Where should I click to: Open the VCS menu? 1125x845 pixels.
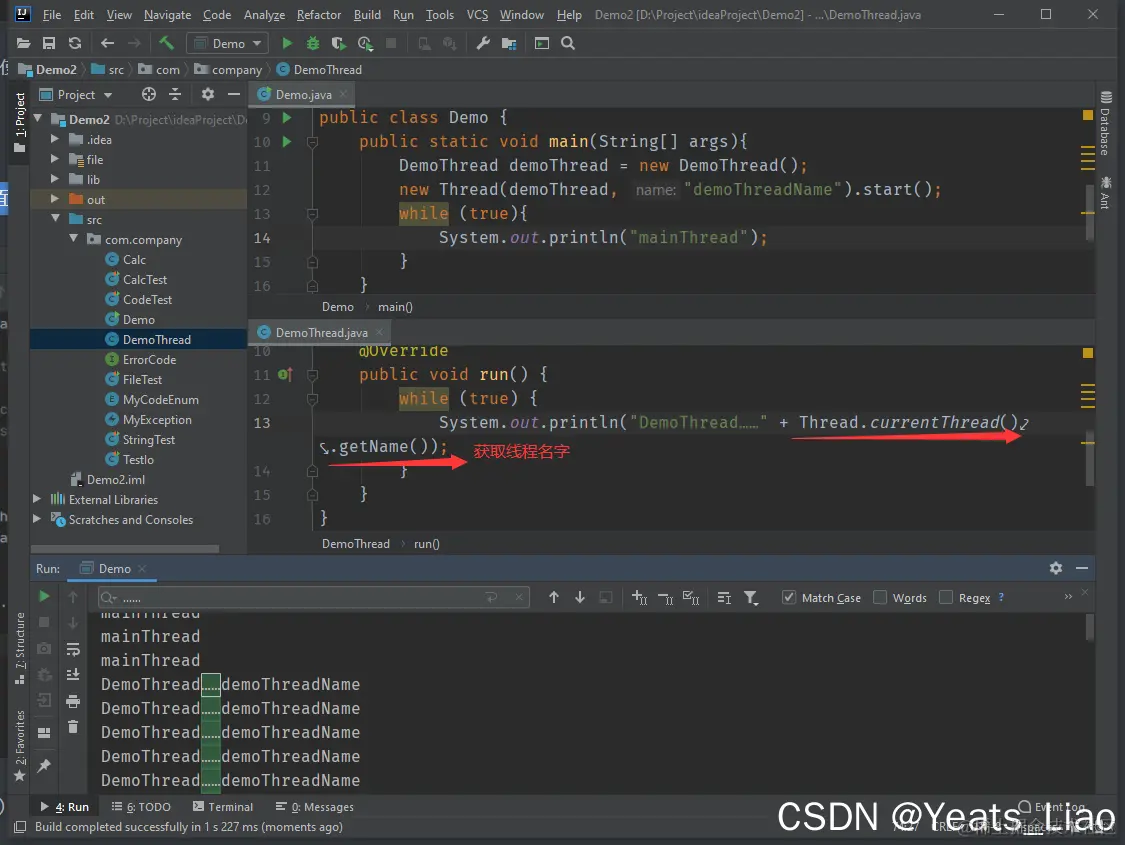click(477, 14)
